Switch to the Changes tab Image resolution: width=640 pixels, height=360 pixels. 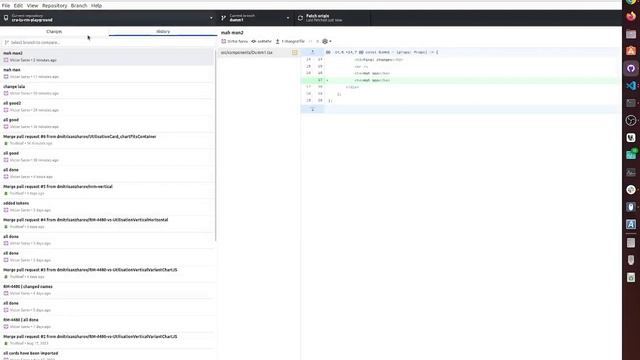click(54, 31)
